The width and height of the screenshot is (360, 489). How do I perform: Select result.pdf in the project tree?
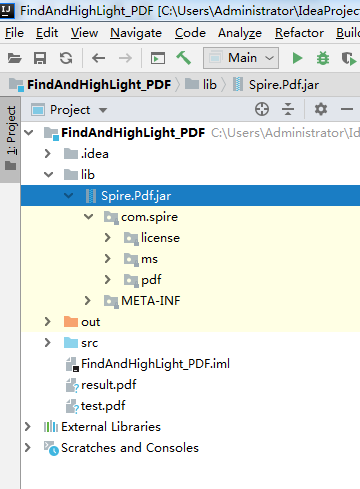[101, 385]
